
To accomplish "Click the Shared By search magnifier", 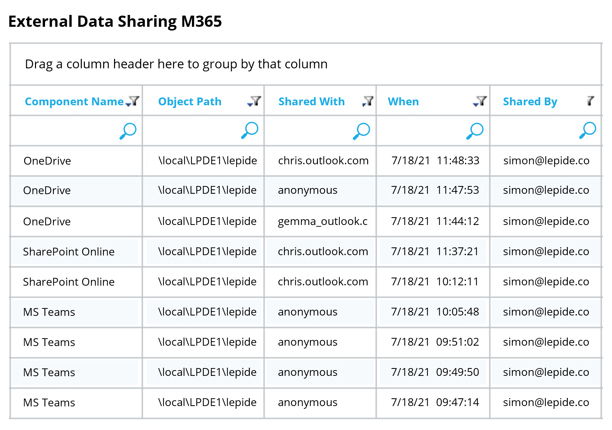I will pos(588,131).
